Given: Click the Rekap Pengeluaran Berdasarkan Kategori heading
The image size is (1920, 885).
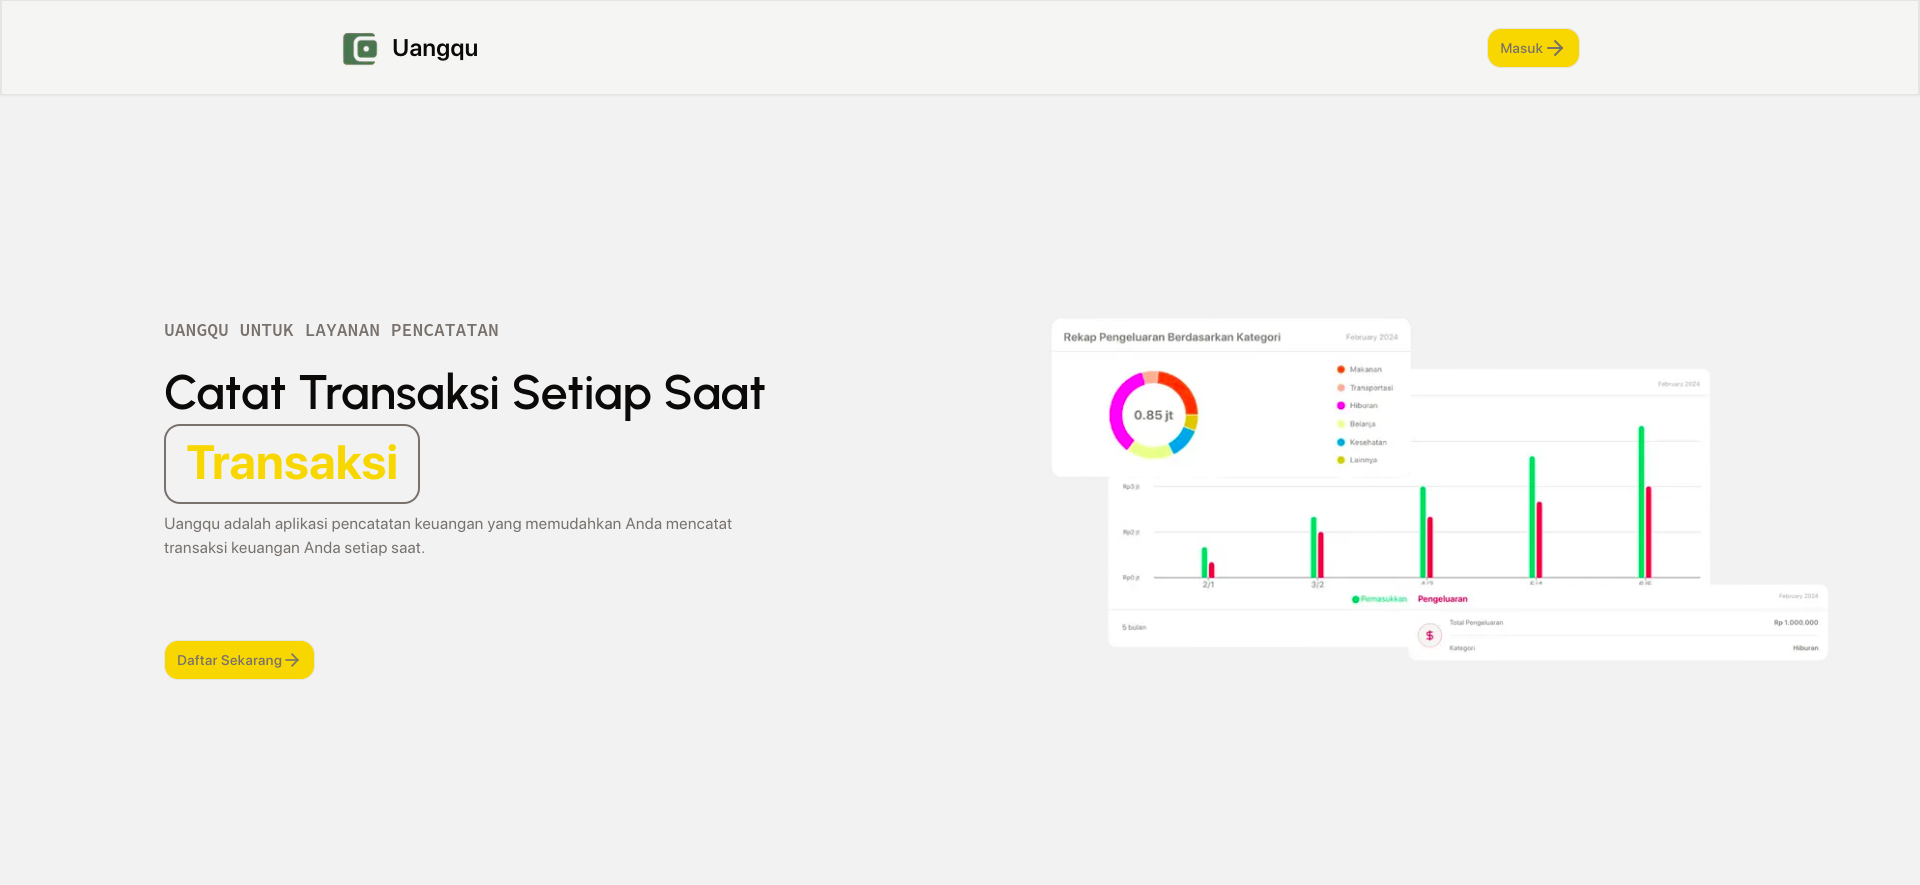Looking at the screenshot, I should pyautogui.click(x=1172, y=337).
